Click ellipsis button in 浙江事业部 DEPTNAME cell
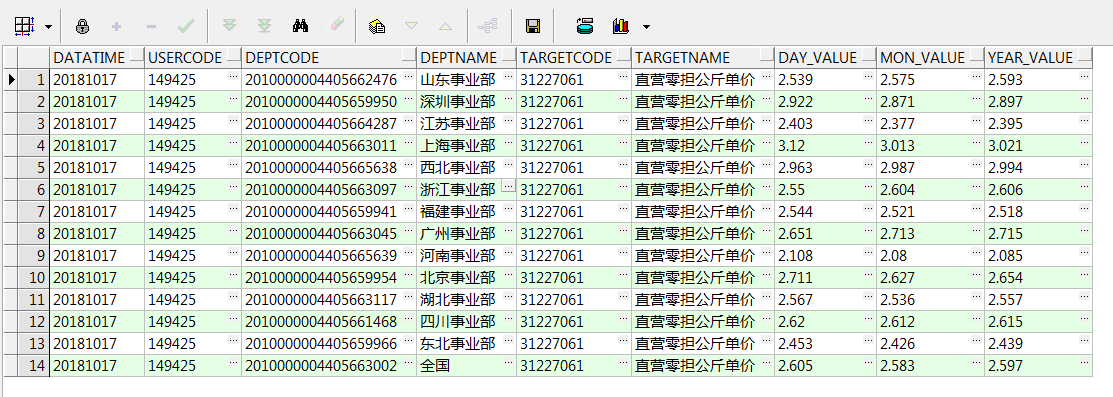The width and height of the screenshot is (1113, 397). [508, 185]
